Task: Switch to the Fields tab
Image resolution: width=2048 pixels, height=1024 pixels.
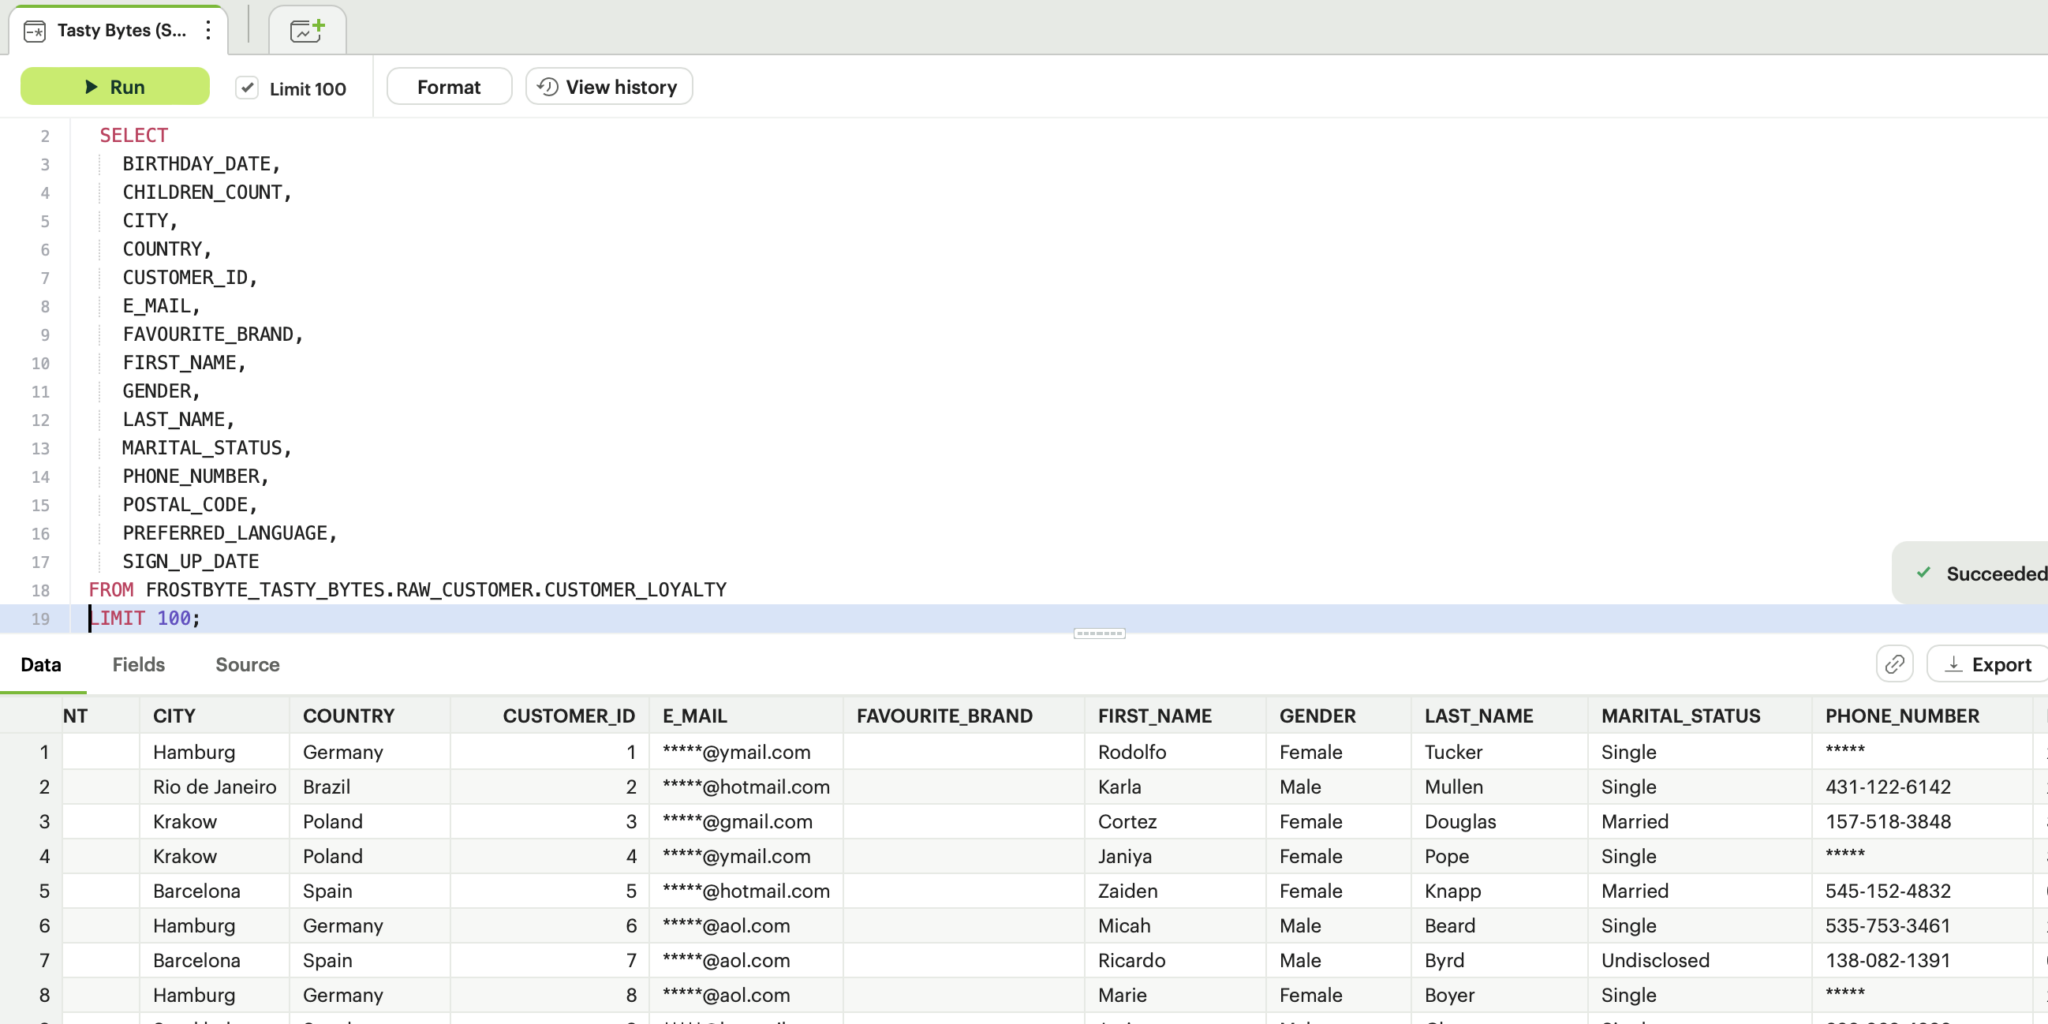Action: click(137, 664)
